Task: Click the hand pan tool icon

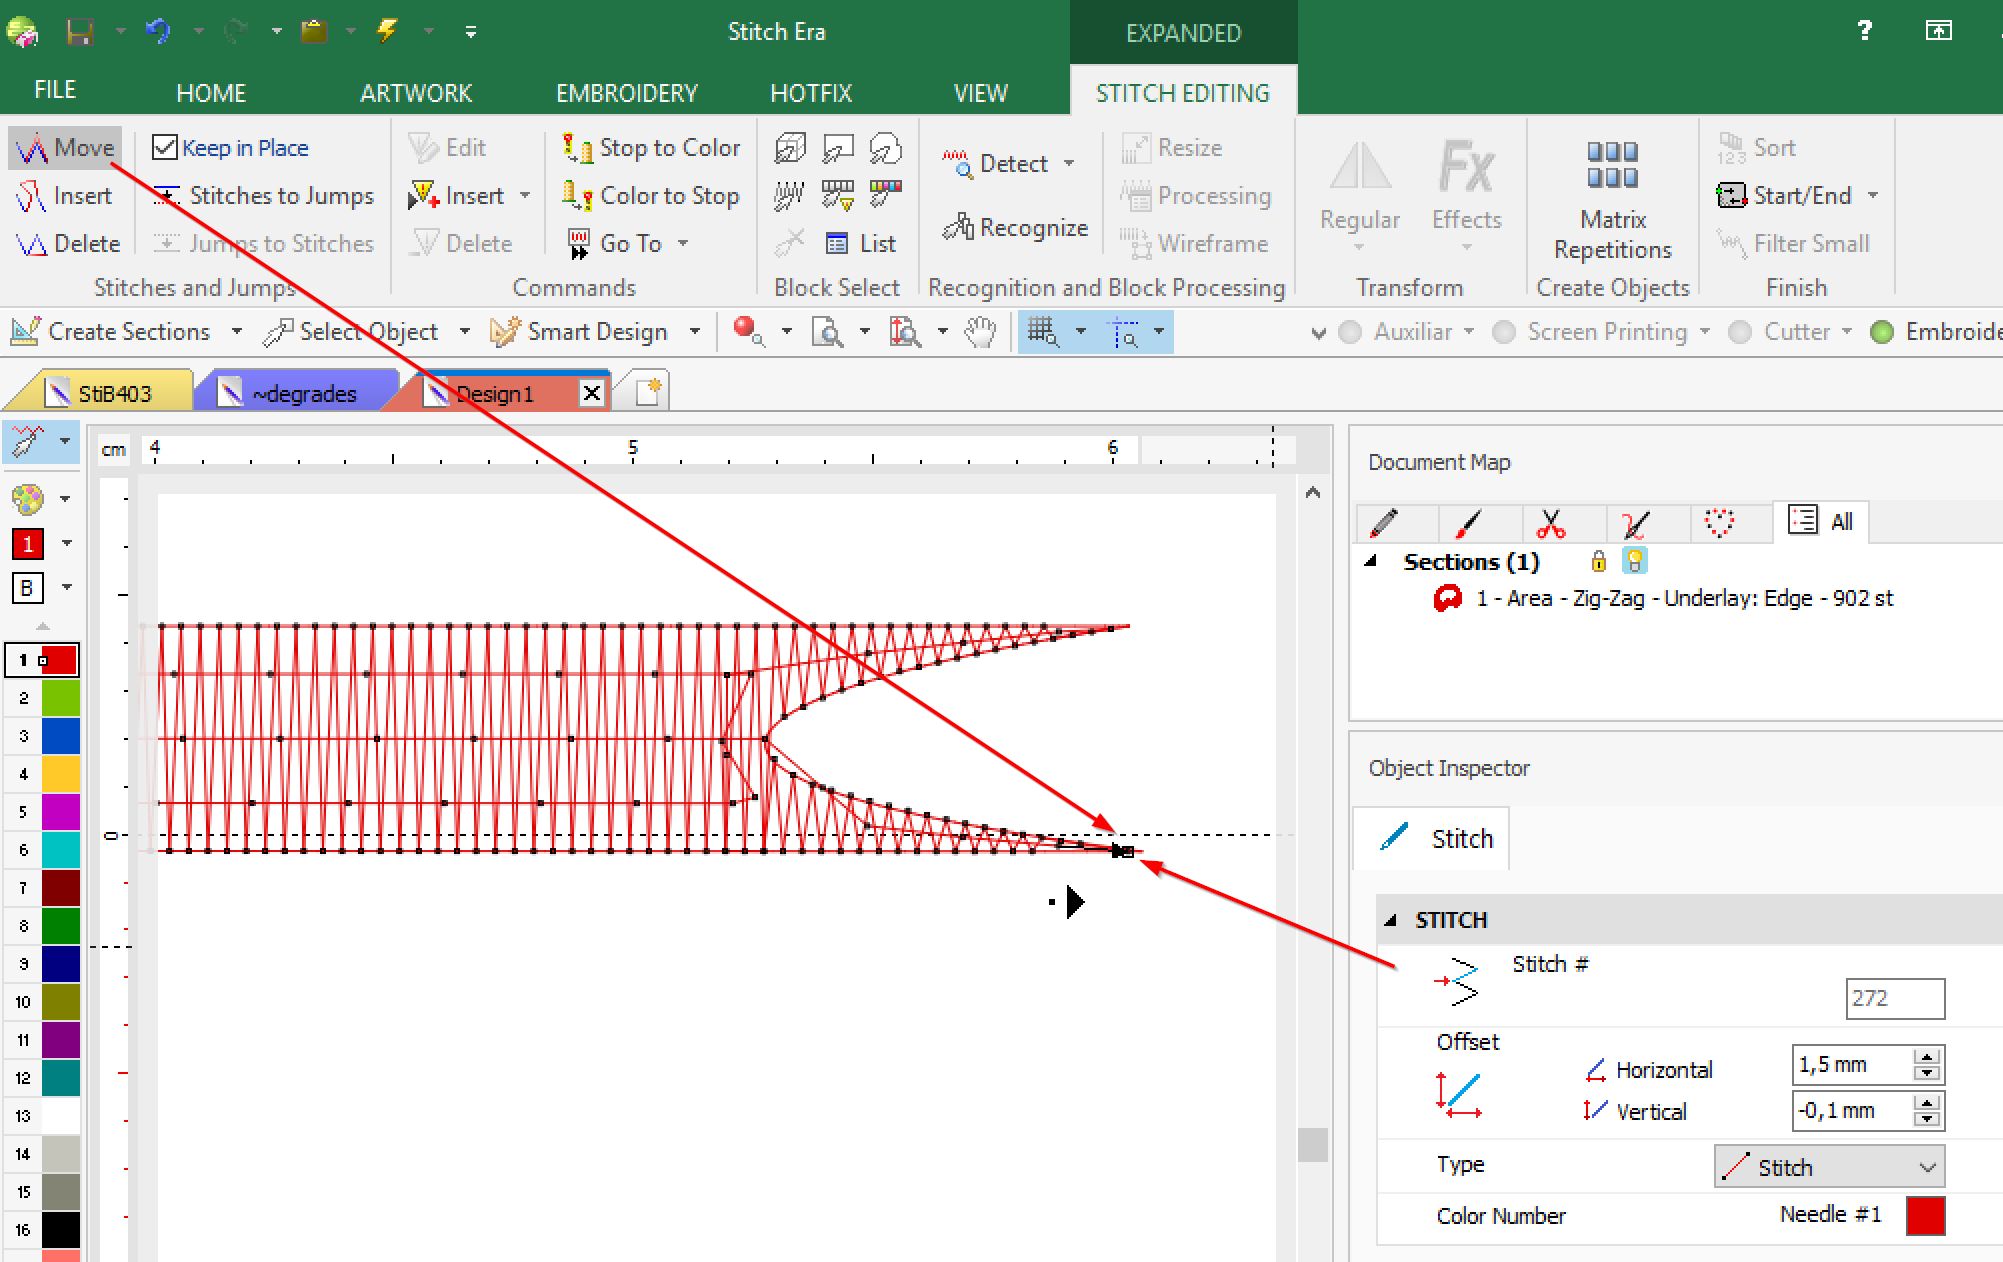Action: pyautogui.click(x=981, y=332)
